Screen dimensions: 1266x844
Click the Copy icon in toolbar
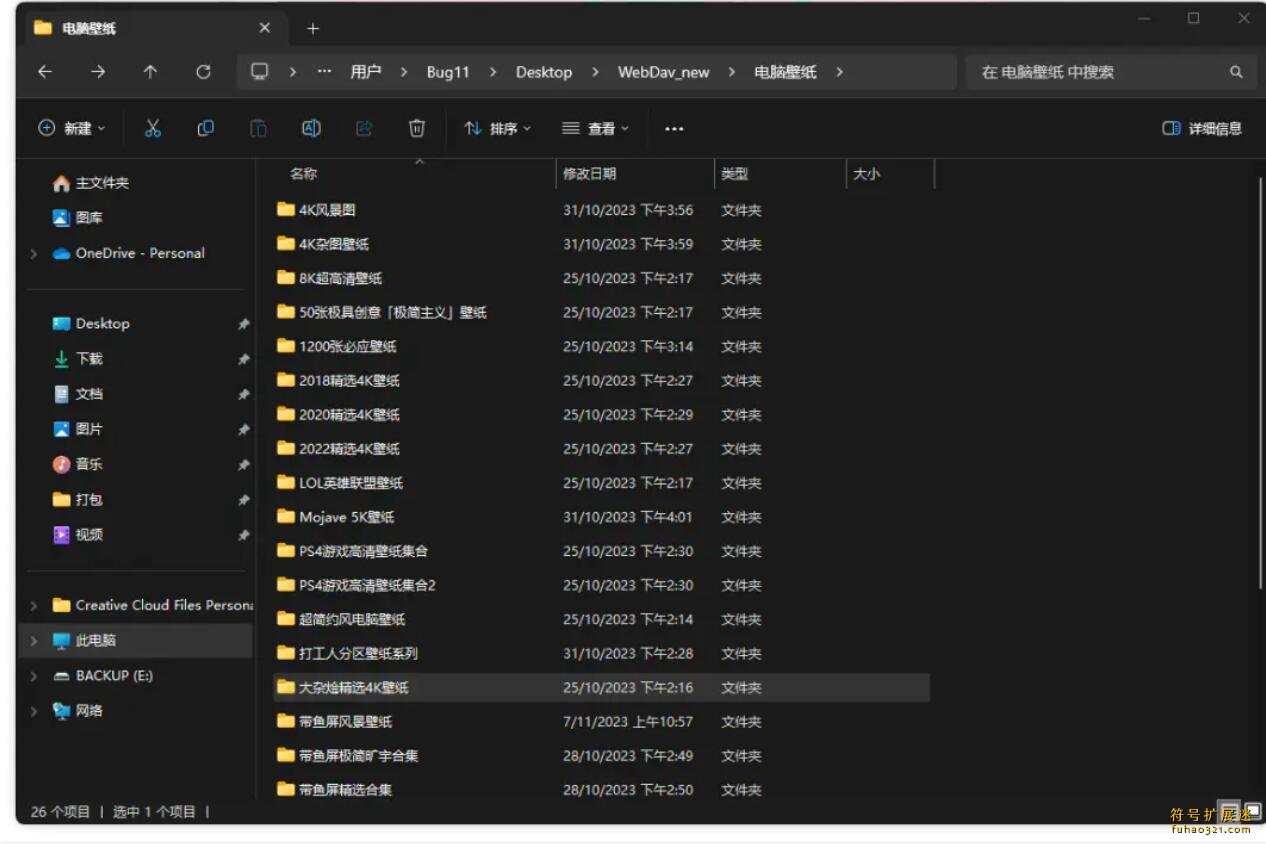click(206, 128)
